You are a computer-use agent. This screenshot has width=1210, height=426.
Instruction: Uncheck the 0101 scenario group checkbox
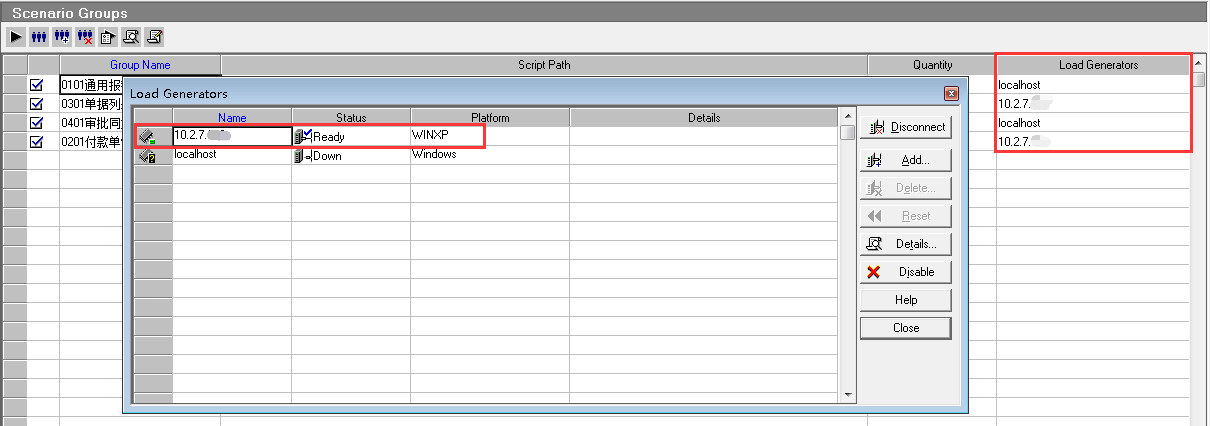[x=37, y=85]
